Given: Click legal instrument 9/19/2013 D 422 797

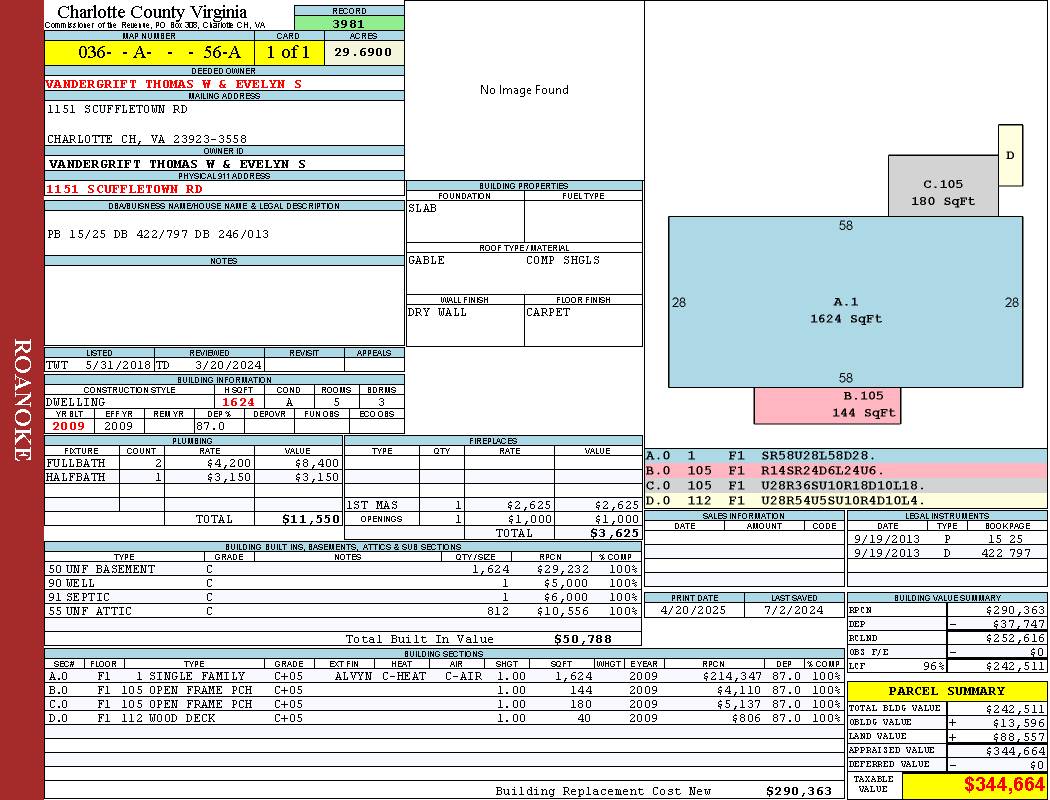Looking at the screenshot, I should pos(947,553).
